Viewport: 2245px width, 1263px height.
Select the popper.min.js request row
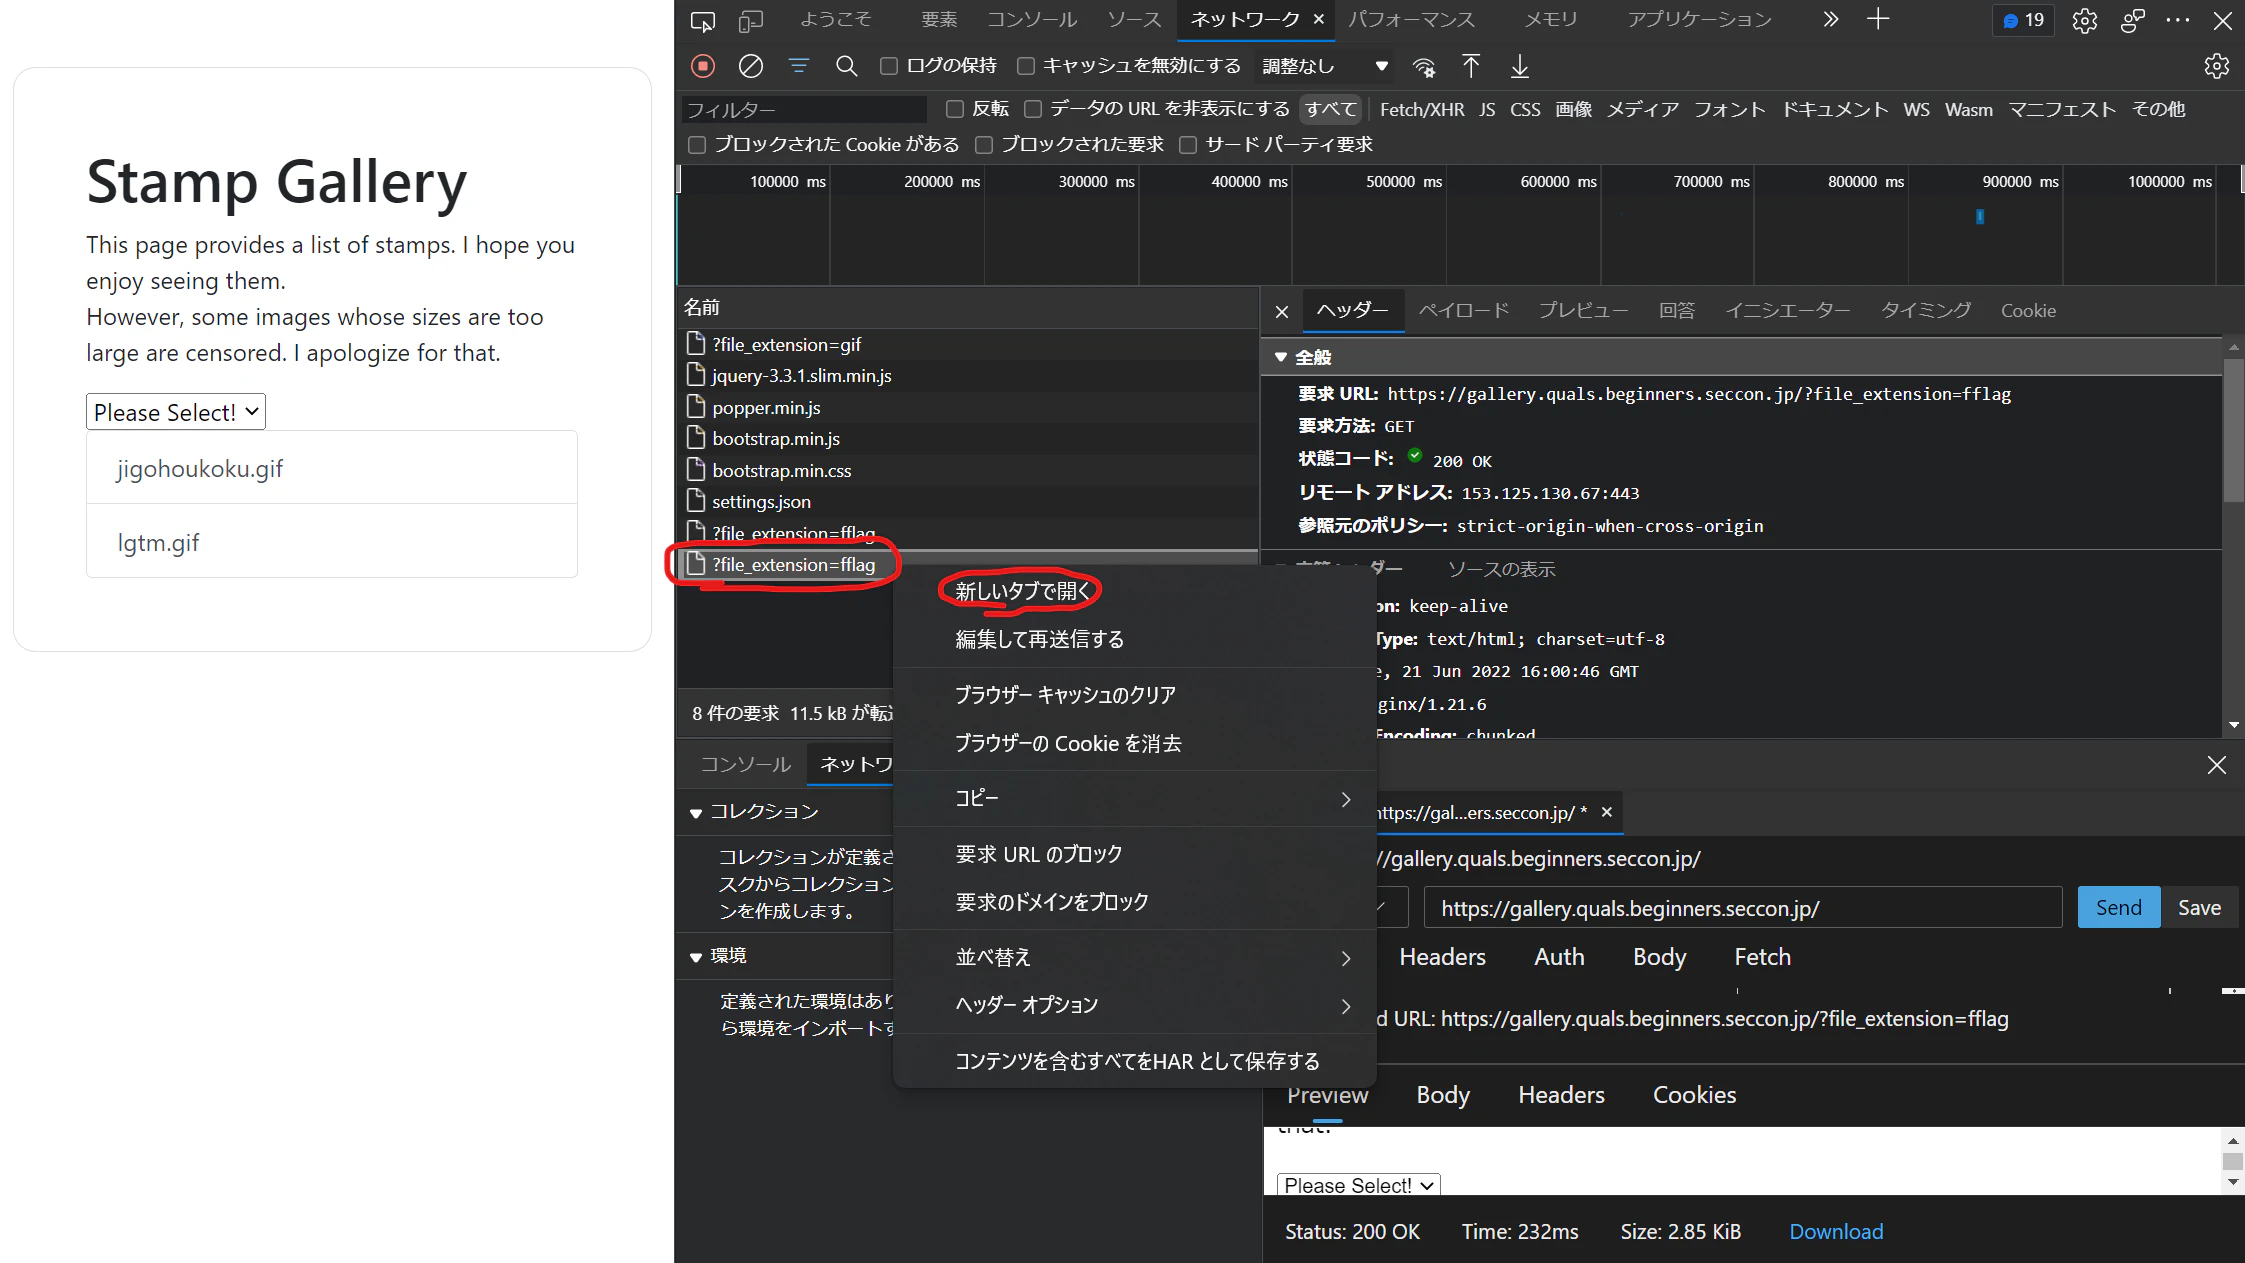point(966,407)
